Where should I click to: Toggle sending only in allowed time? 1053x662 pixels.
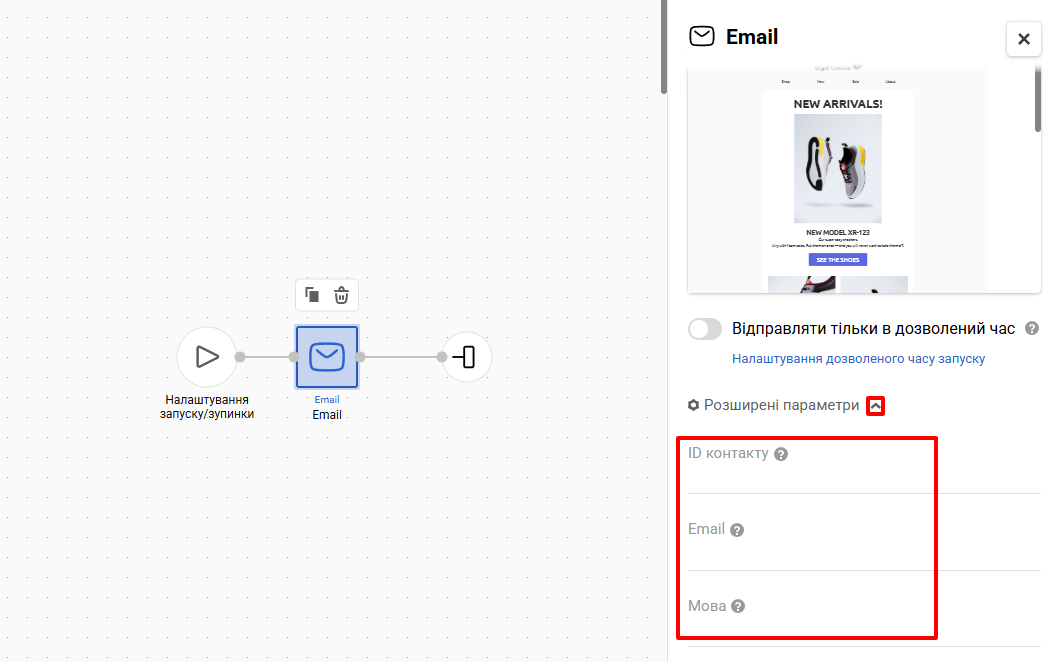click(x=705, y=329)
